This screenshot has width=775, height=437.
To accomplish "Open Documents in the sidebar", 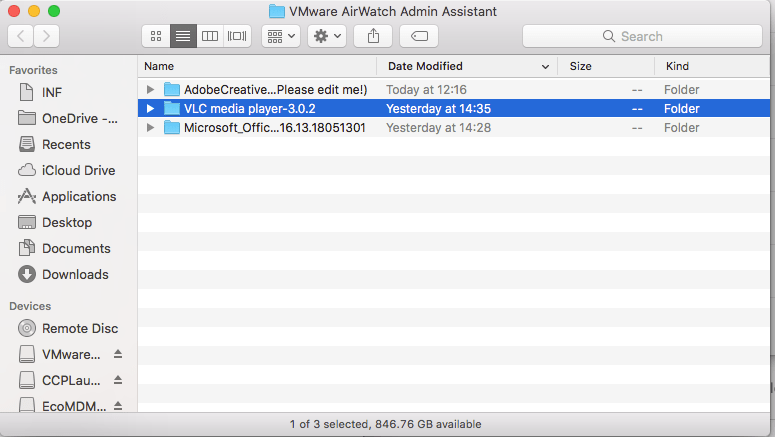I will pyautogui.click(x=76, y=248).
